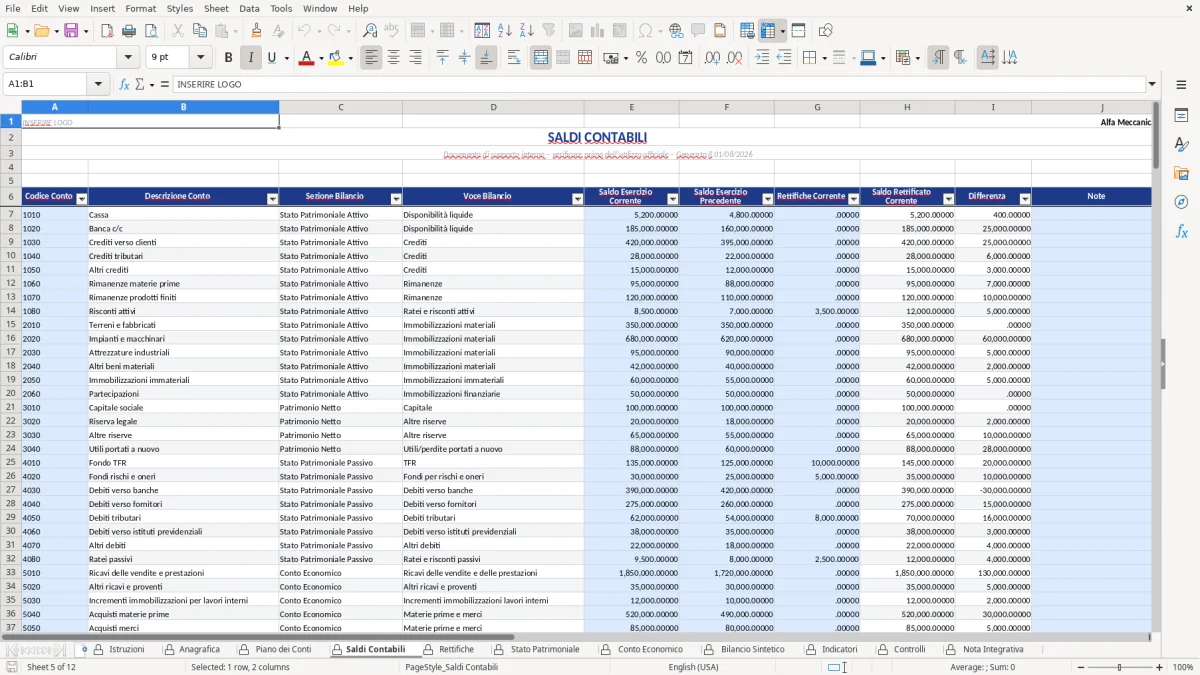
Task: Format as Percent
Action: [x=641, y=58]
